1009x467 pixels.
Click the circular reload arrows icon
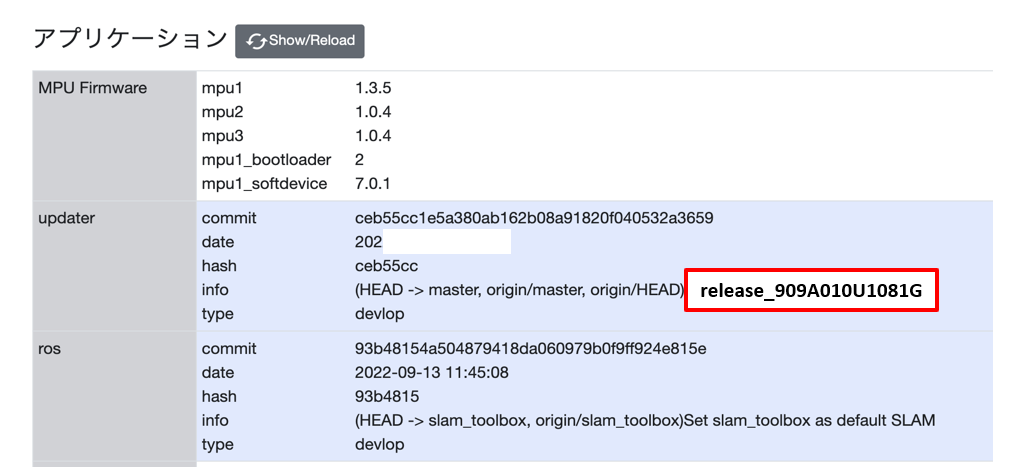click(x=256, y=41)
